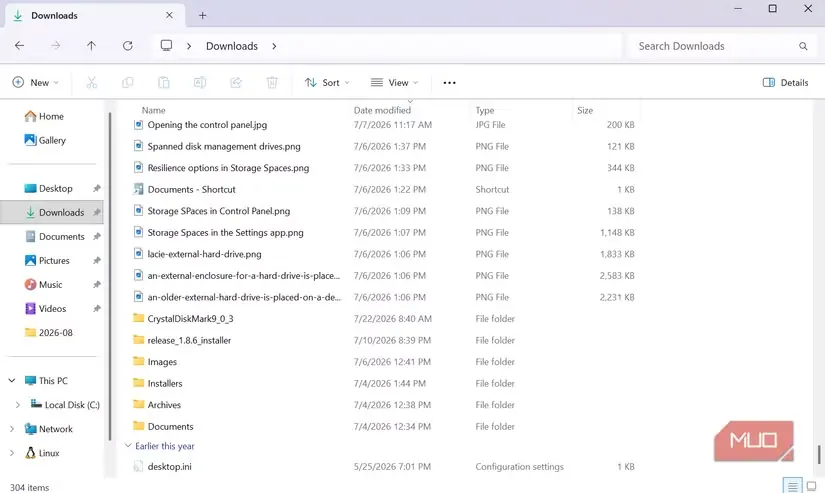Viewport: 825px width, 493px height.
Task: Sort by the Name column header
Action: [153, 110]
